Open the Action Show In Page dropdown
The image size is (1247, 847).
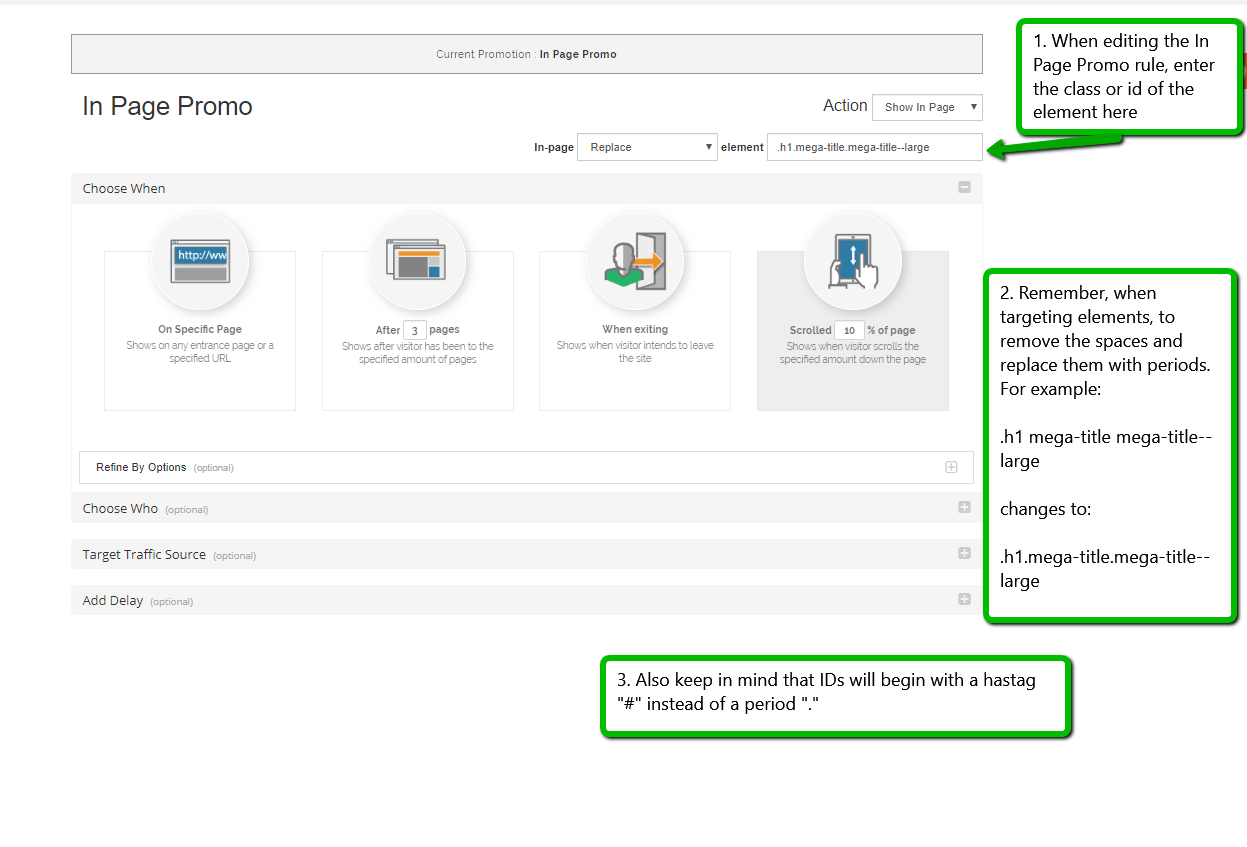pos(927,107)
